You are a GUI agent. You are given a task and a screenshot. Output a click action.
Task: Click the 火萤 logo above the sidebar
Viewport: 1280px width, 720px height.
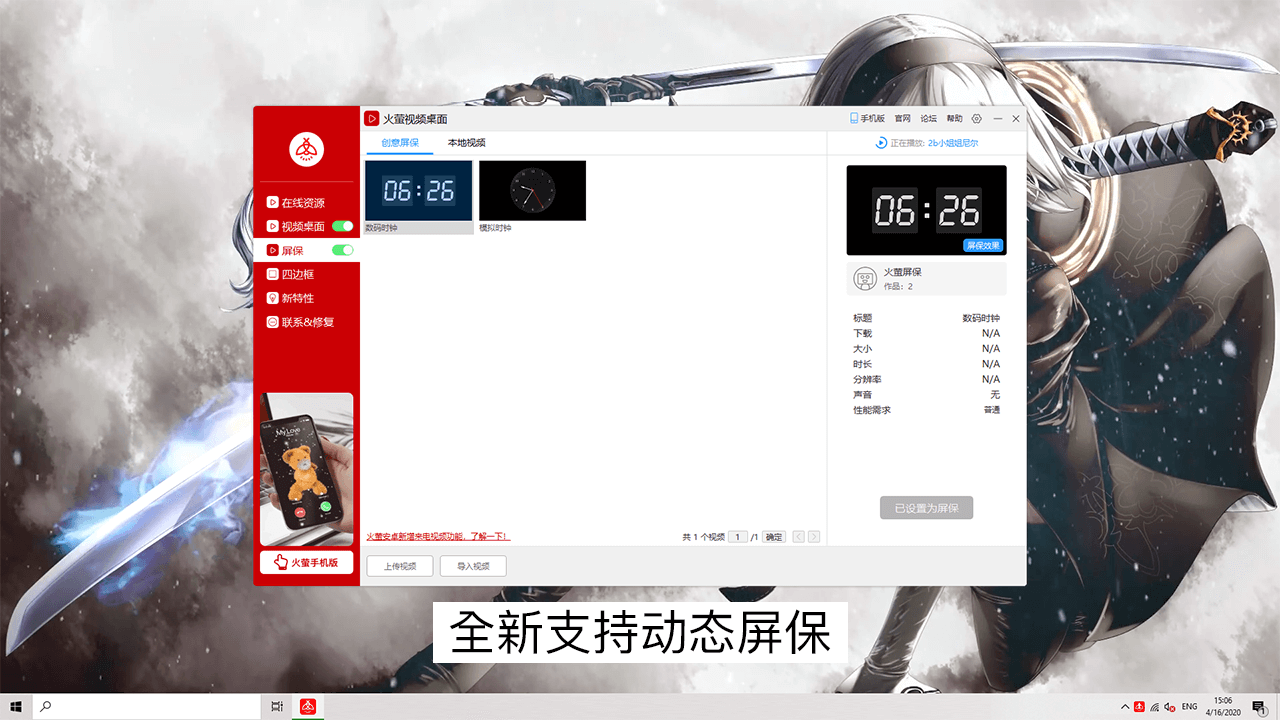(306, 148)
